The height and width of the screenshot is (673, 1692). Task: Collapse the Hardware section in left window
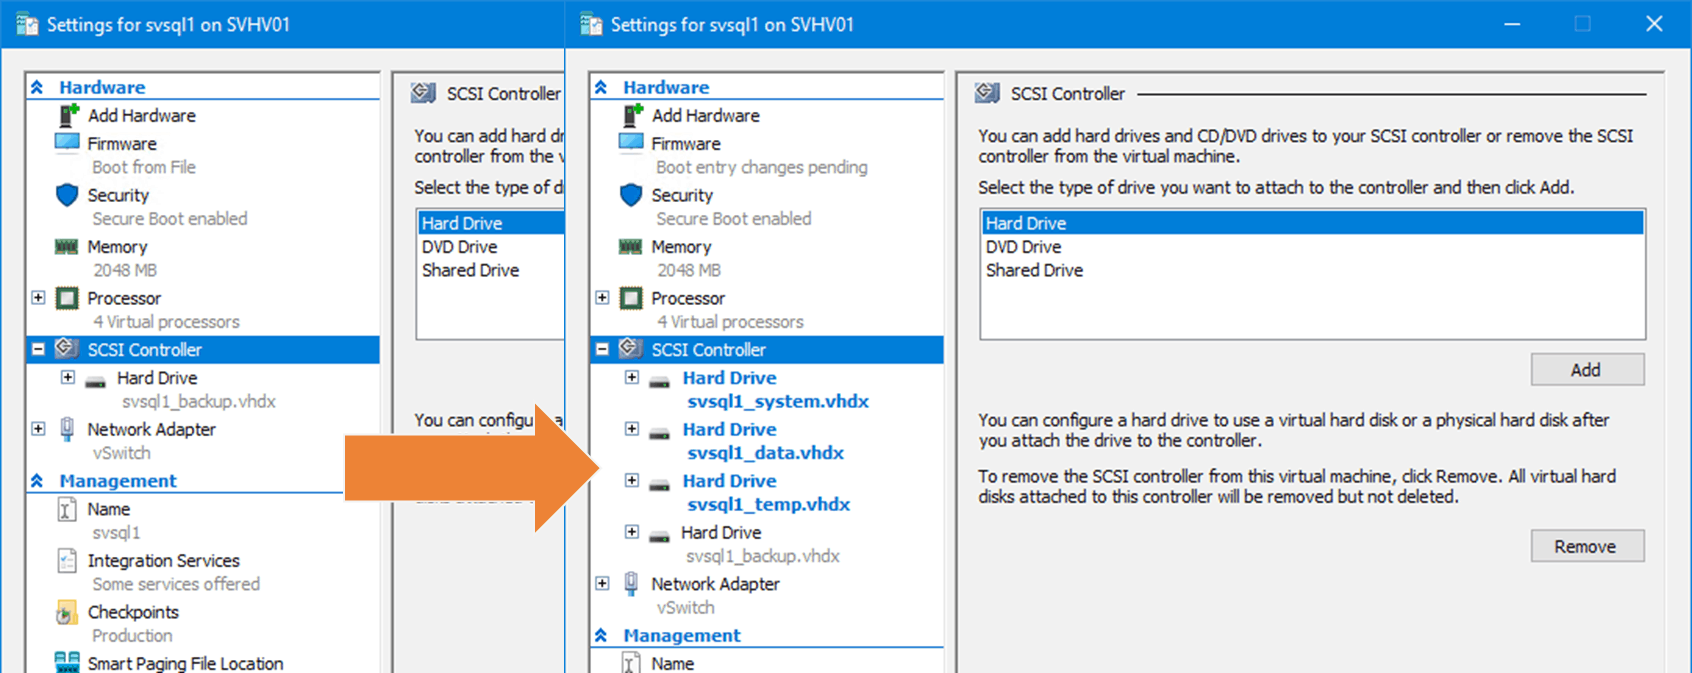(37, 87)
